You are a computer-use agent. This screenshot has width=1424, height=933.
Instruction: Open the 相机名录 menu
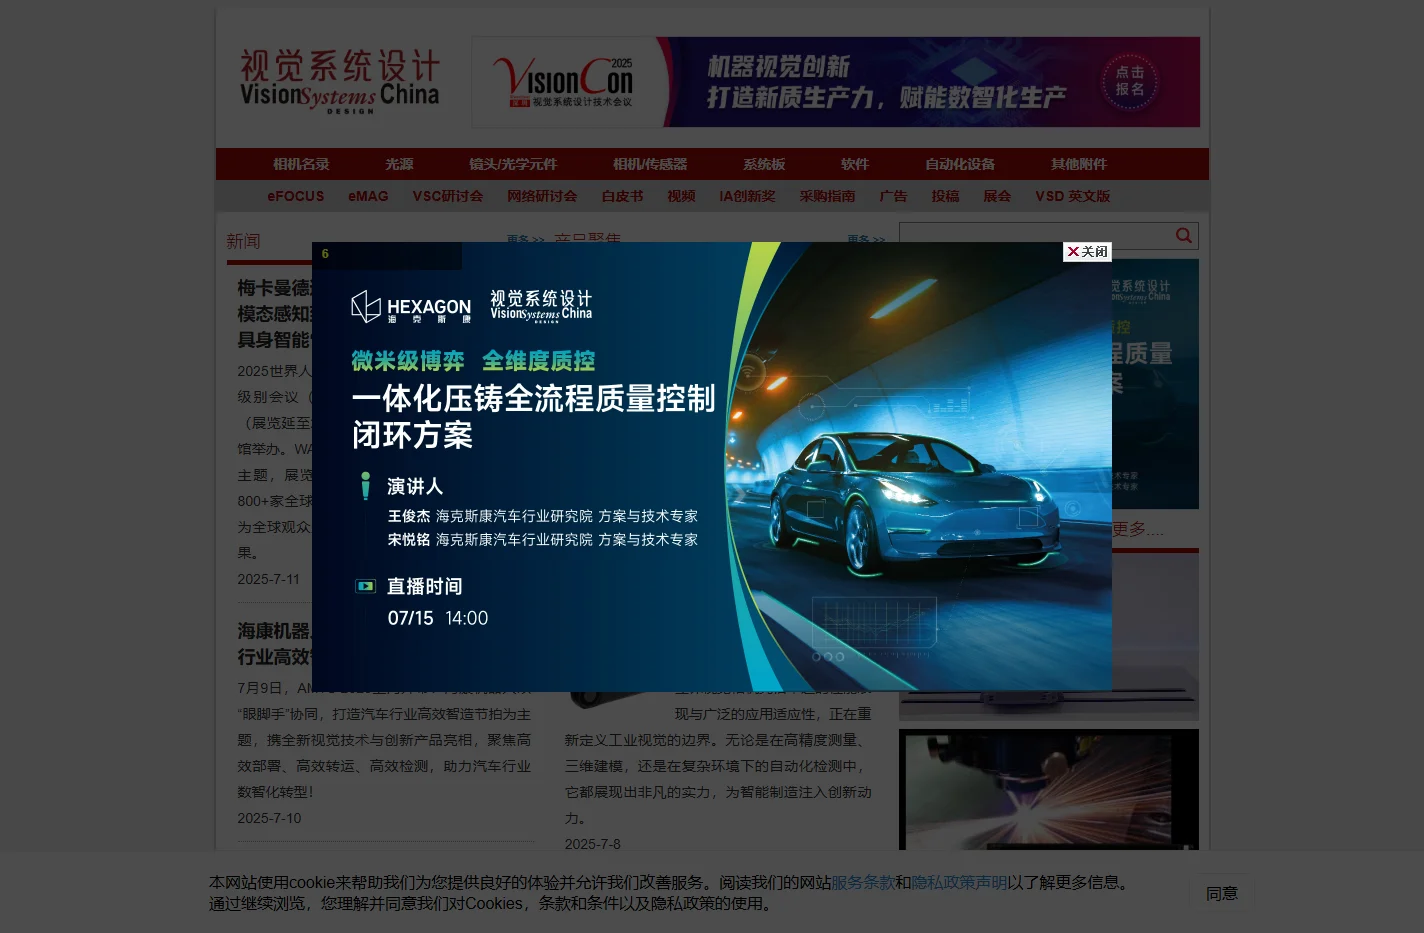pos(301,164)
